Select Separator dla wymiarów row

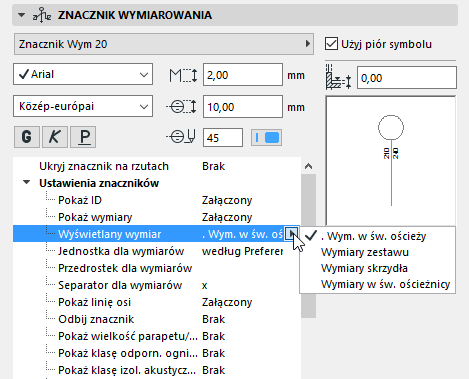coord(157,285)
